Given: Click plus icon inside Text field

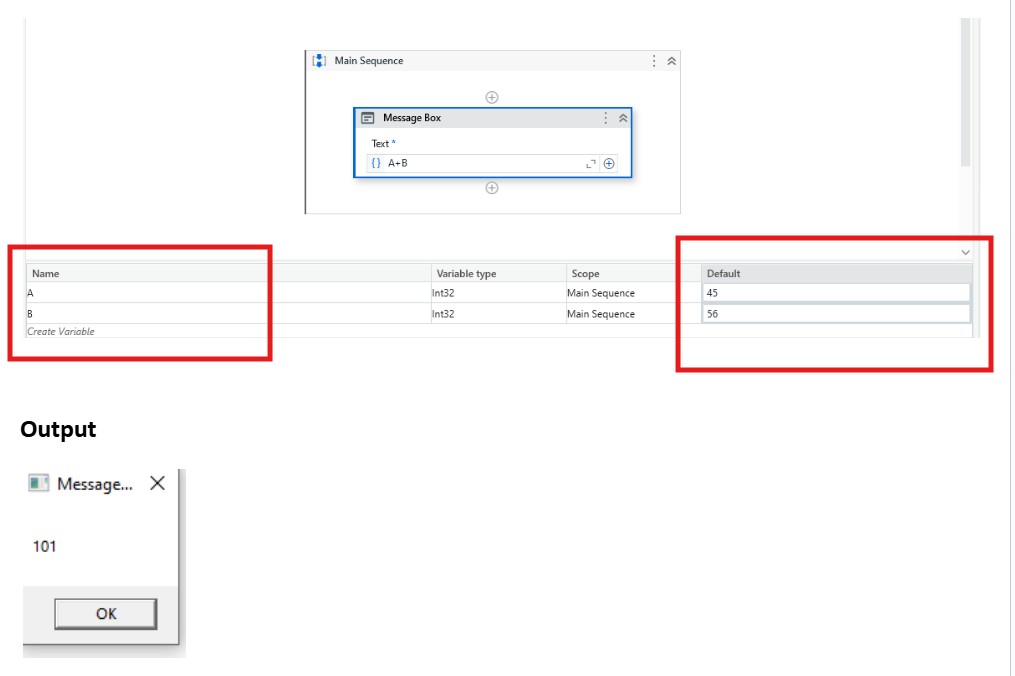Looking at the screenshot, I should (x=609, y=163).
